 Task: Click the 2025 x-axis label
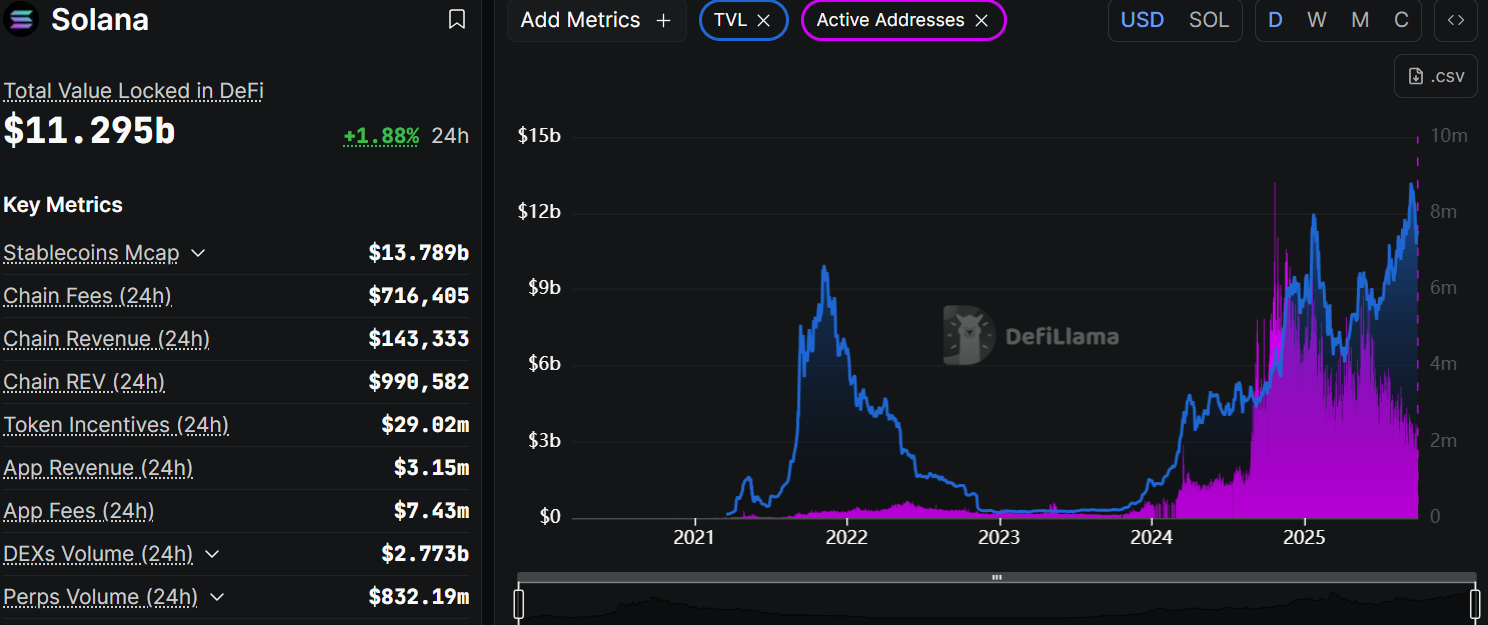(x=1304, y=538)
